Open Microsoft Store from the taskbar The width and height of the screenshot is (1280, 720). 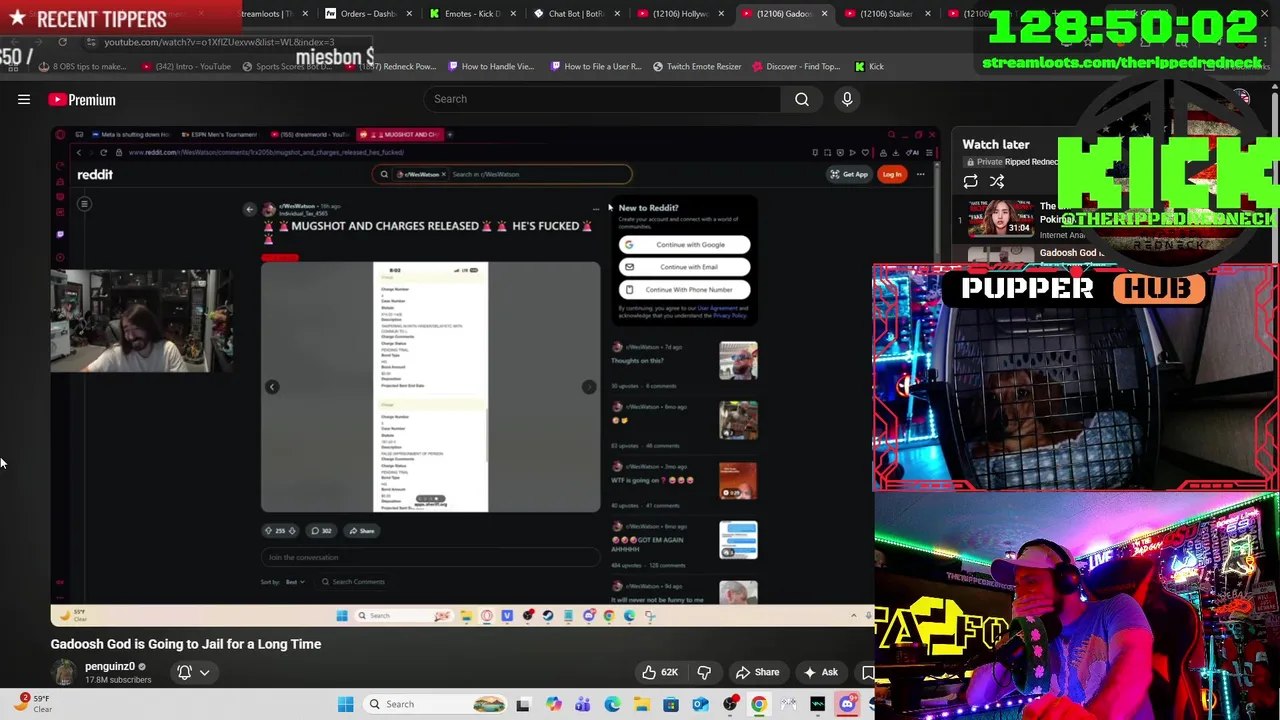pyautogui.click(x=671, y=704)
